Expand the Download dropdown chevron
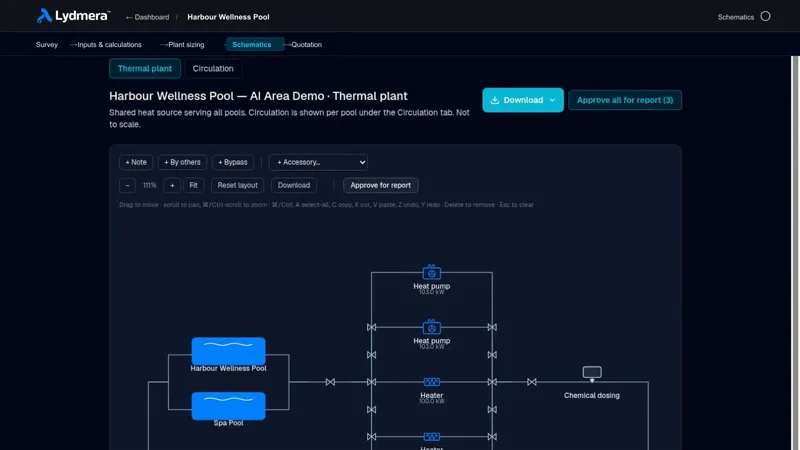The image size is (800, 450). tap(552, 100)
